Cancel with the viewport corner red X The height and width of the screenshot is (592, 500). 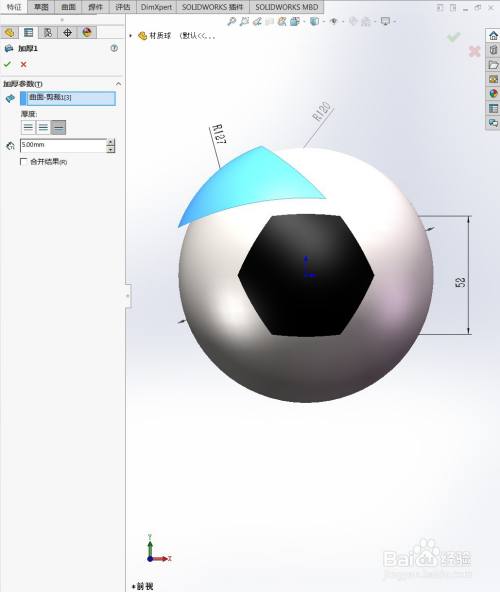474,51
